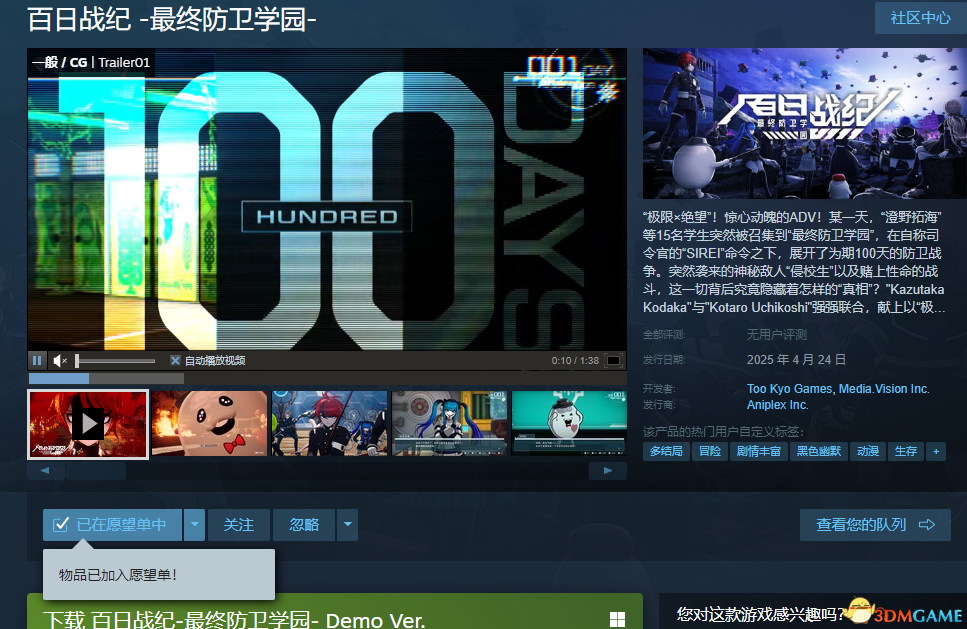Open 社区中心 community hub

point(921,18)
